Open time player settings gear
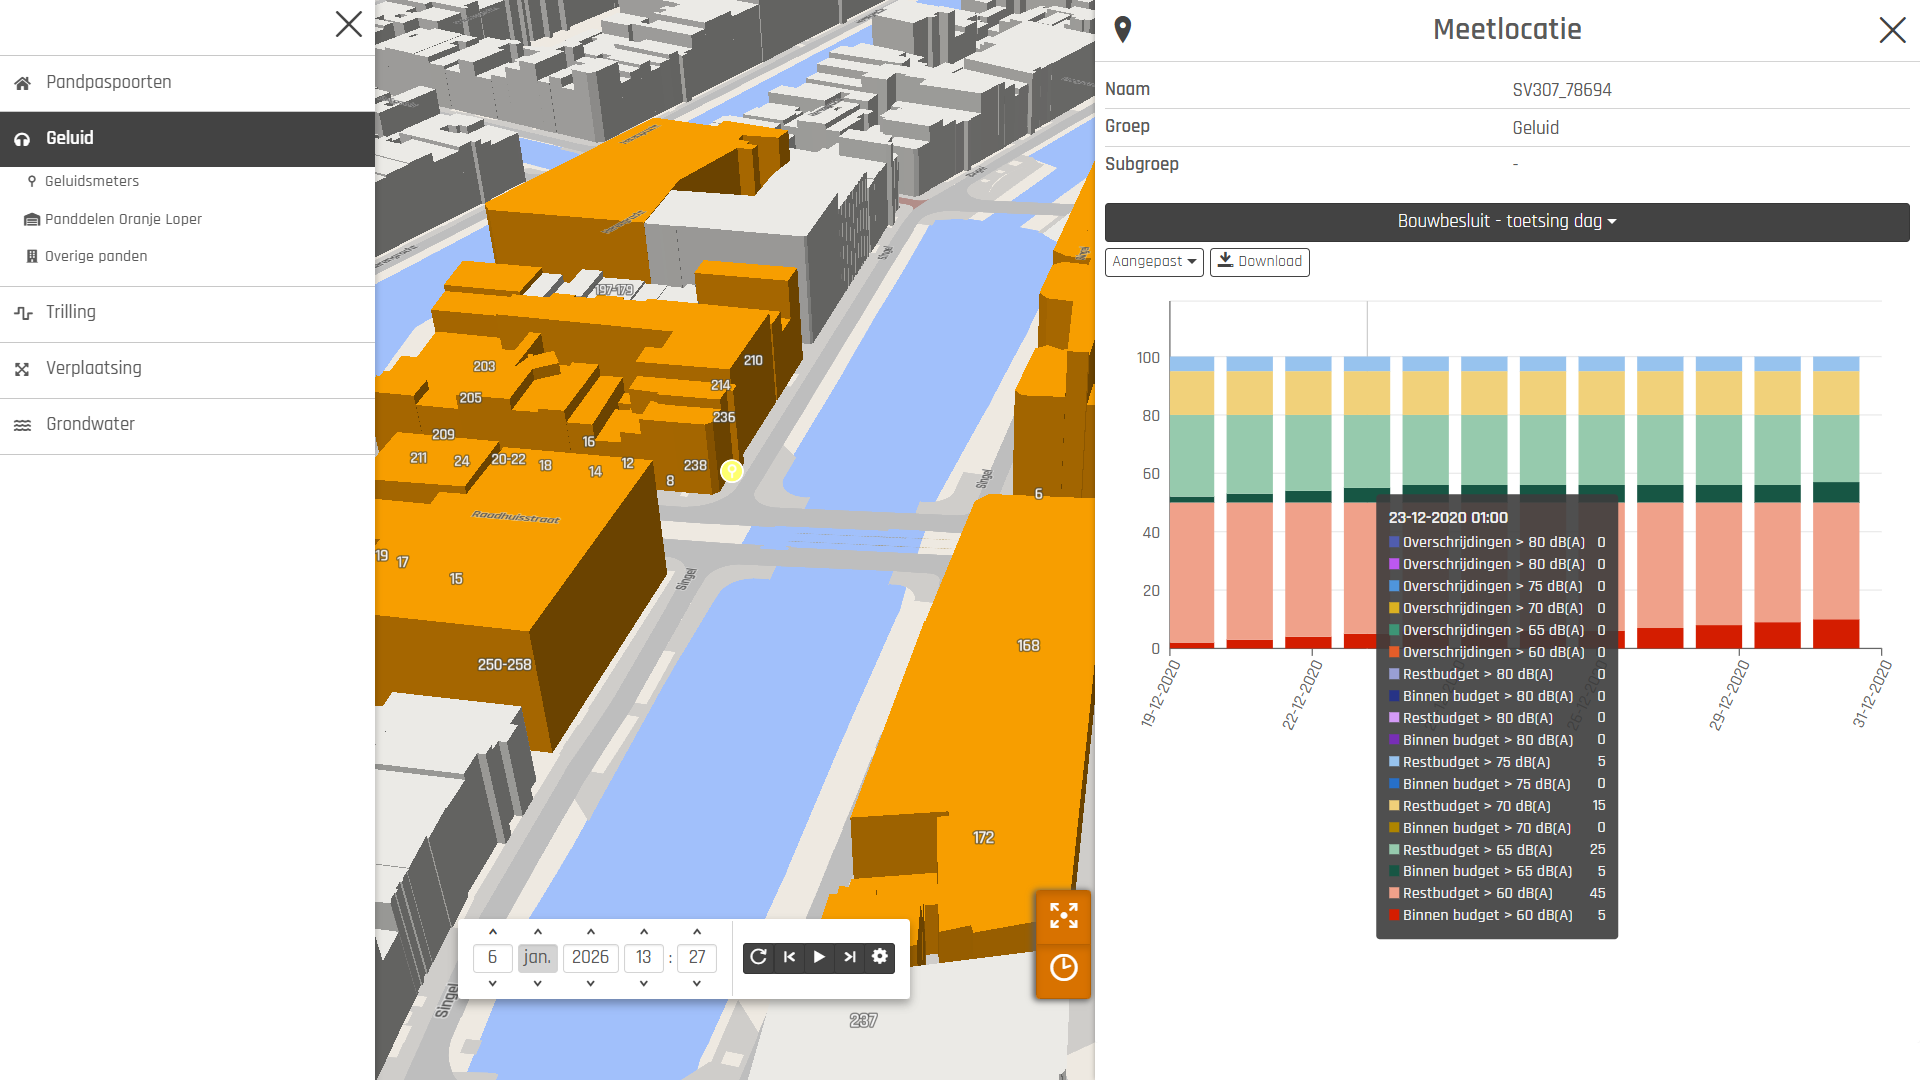Screen dimensions: 1920x1080 click(x=880, y=957)
